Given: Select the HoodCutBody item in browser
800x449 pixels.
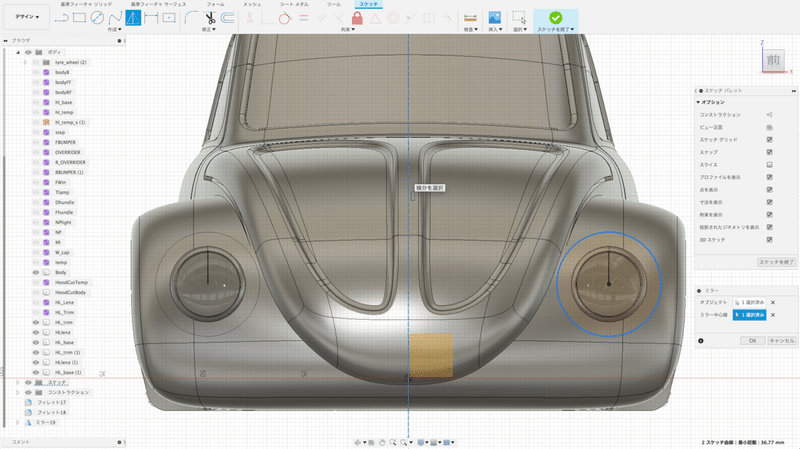Looking at the screenshot, I should 70,292.
